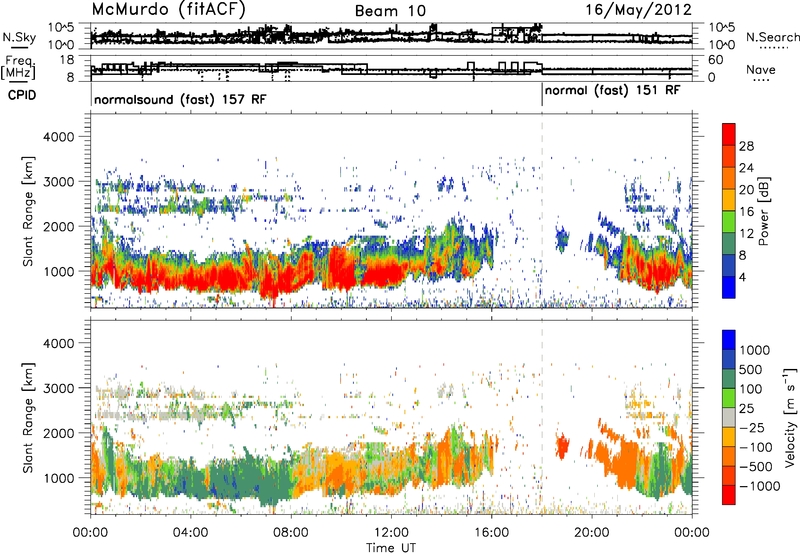This screenshot has height=554, width=800.
Task: Click the 16/May/2012 date label
Action: coord(638,9)
